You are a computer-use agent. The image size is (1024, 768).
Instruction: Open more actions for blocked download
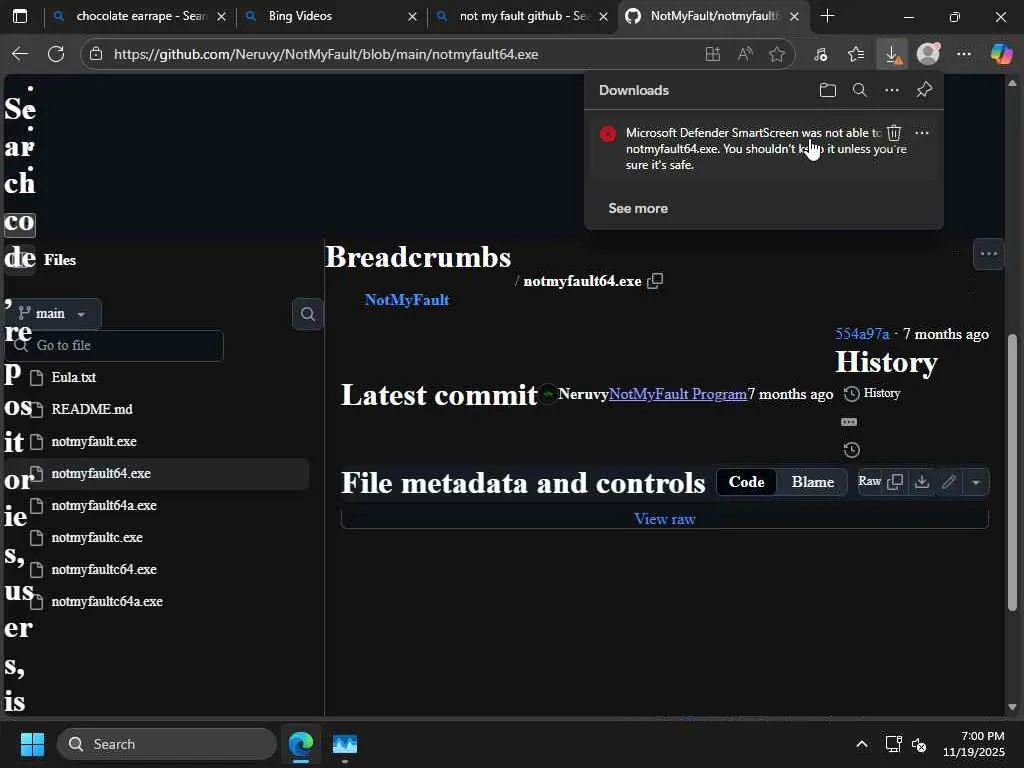tap(921, 133)
